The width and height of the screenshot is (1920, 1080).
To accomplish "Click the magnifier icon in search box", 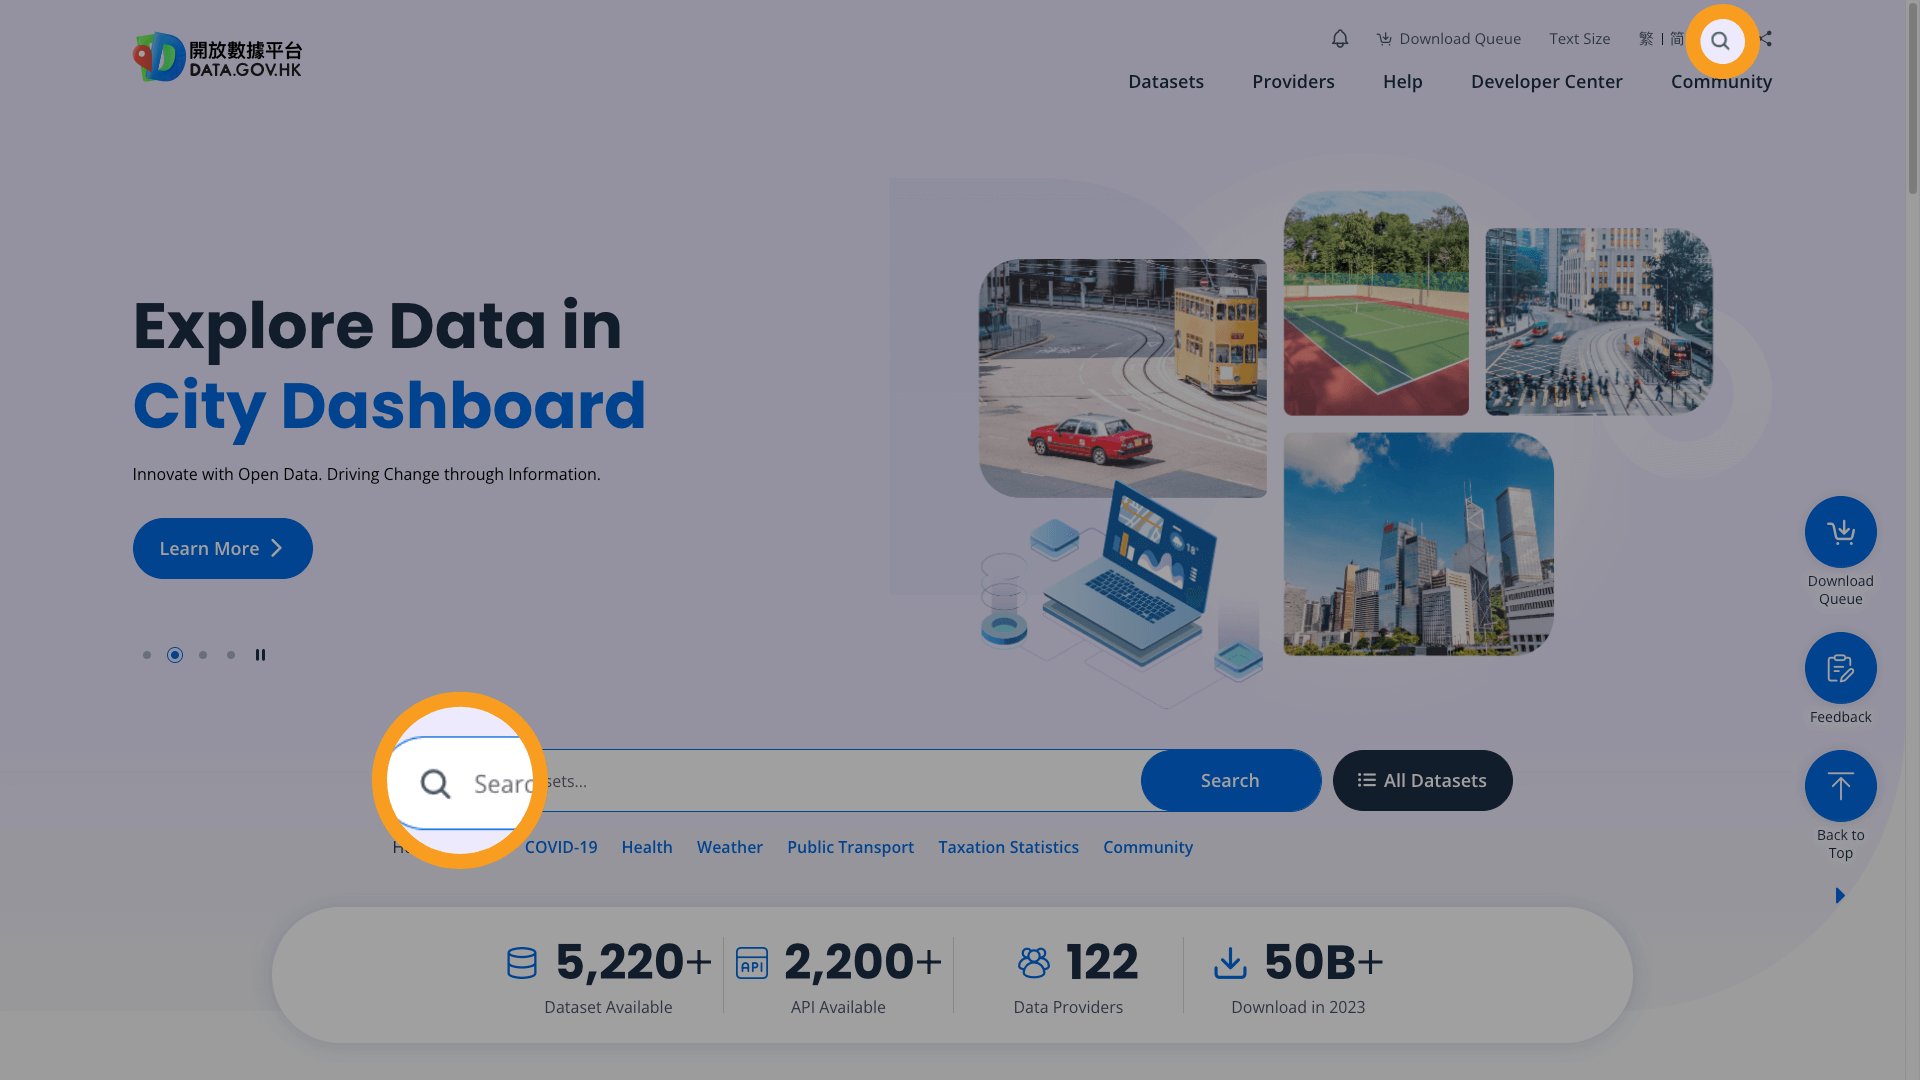I will coord(435,783).
